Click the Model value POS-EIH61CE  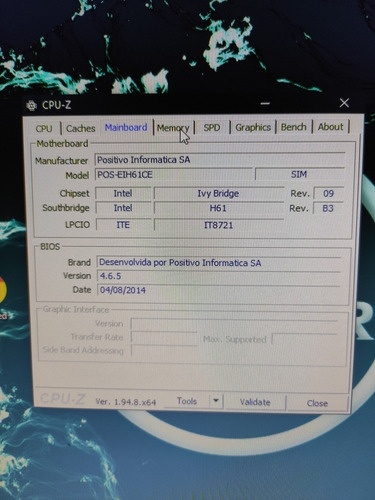click(x=174, y=175)
